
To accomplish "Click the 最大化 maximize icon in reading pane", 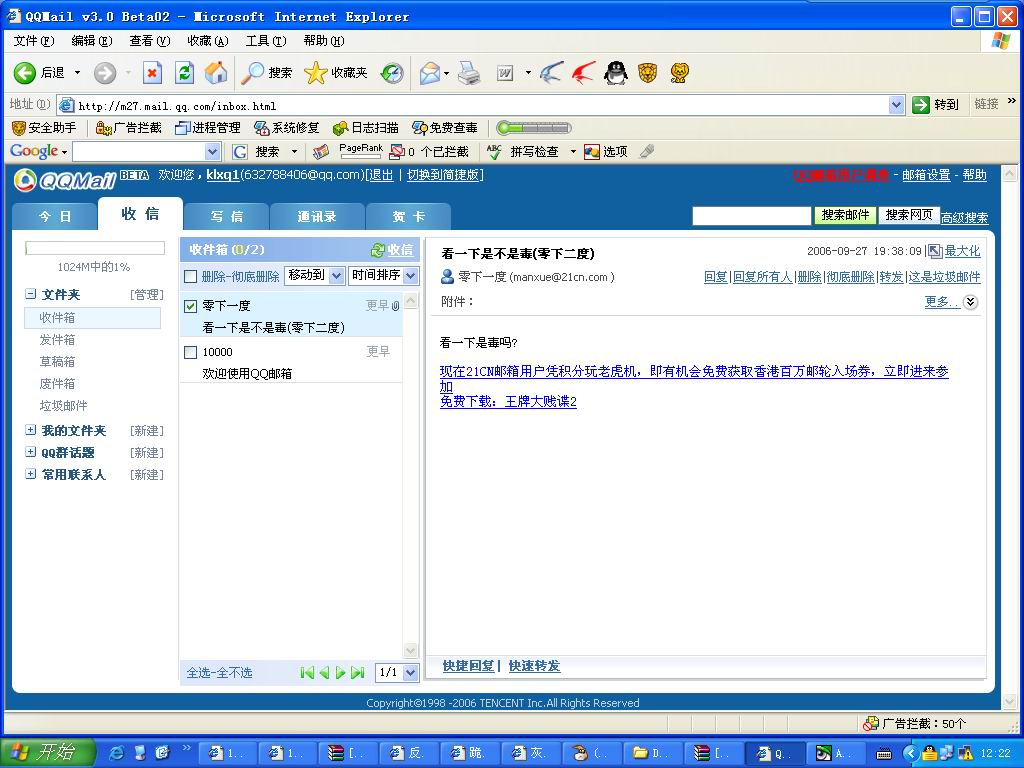I will [935, 251].
